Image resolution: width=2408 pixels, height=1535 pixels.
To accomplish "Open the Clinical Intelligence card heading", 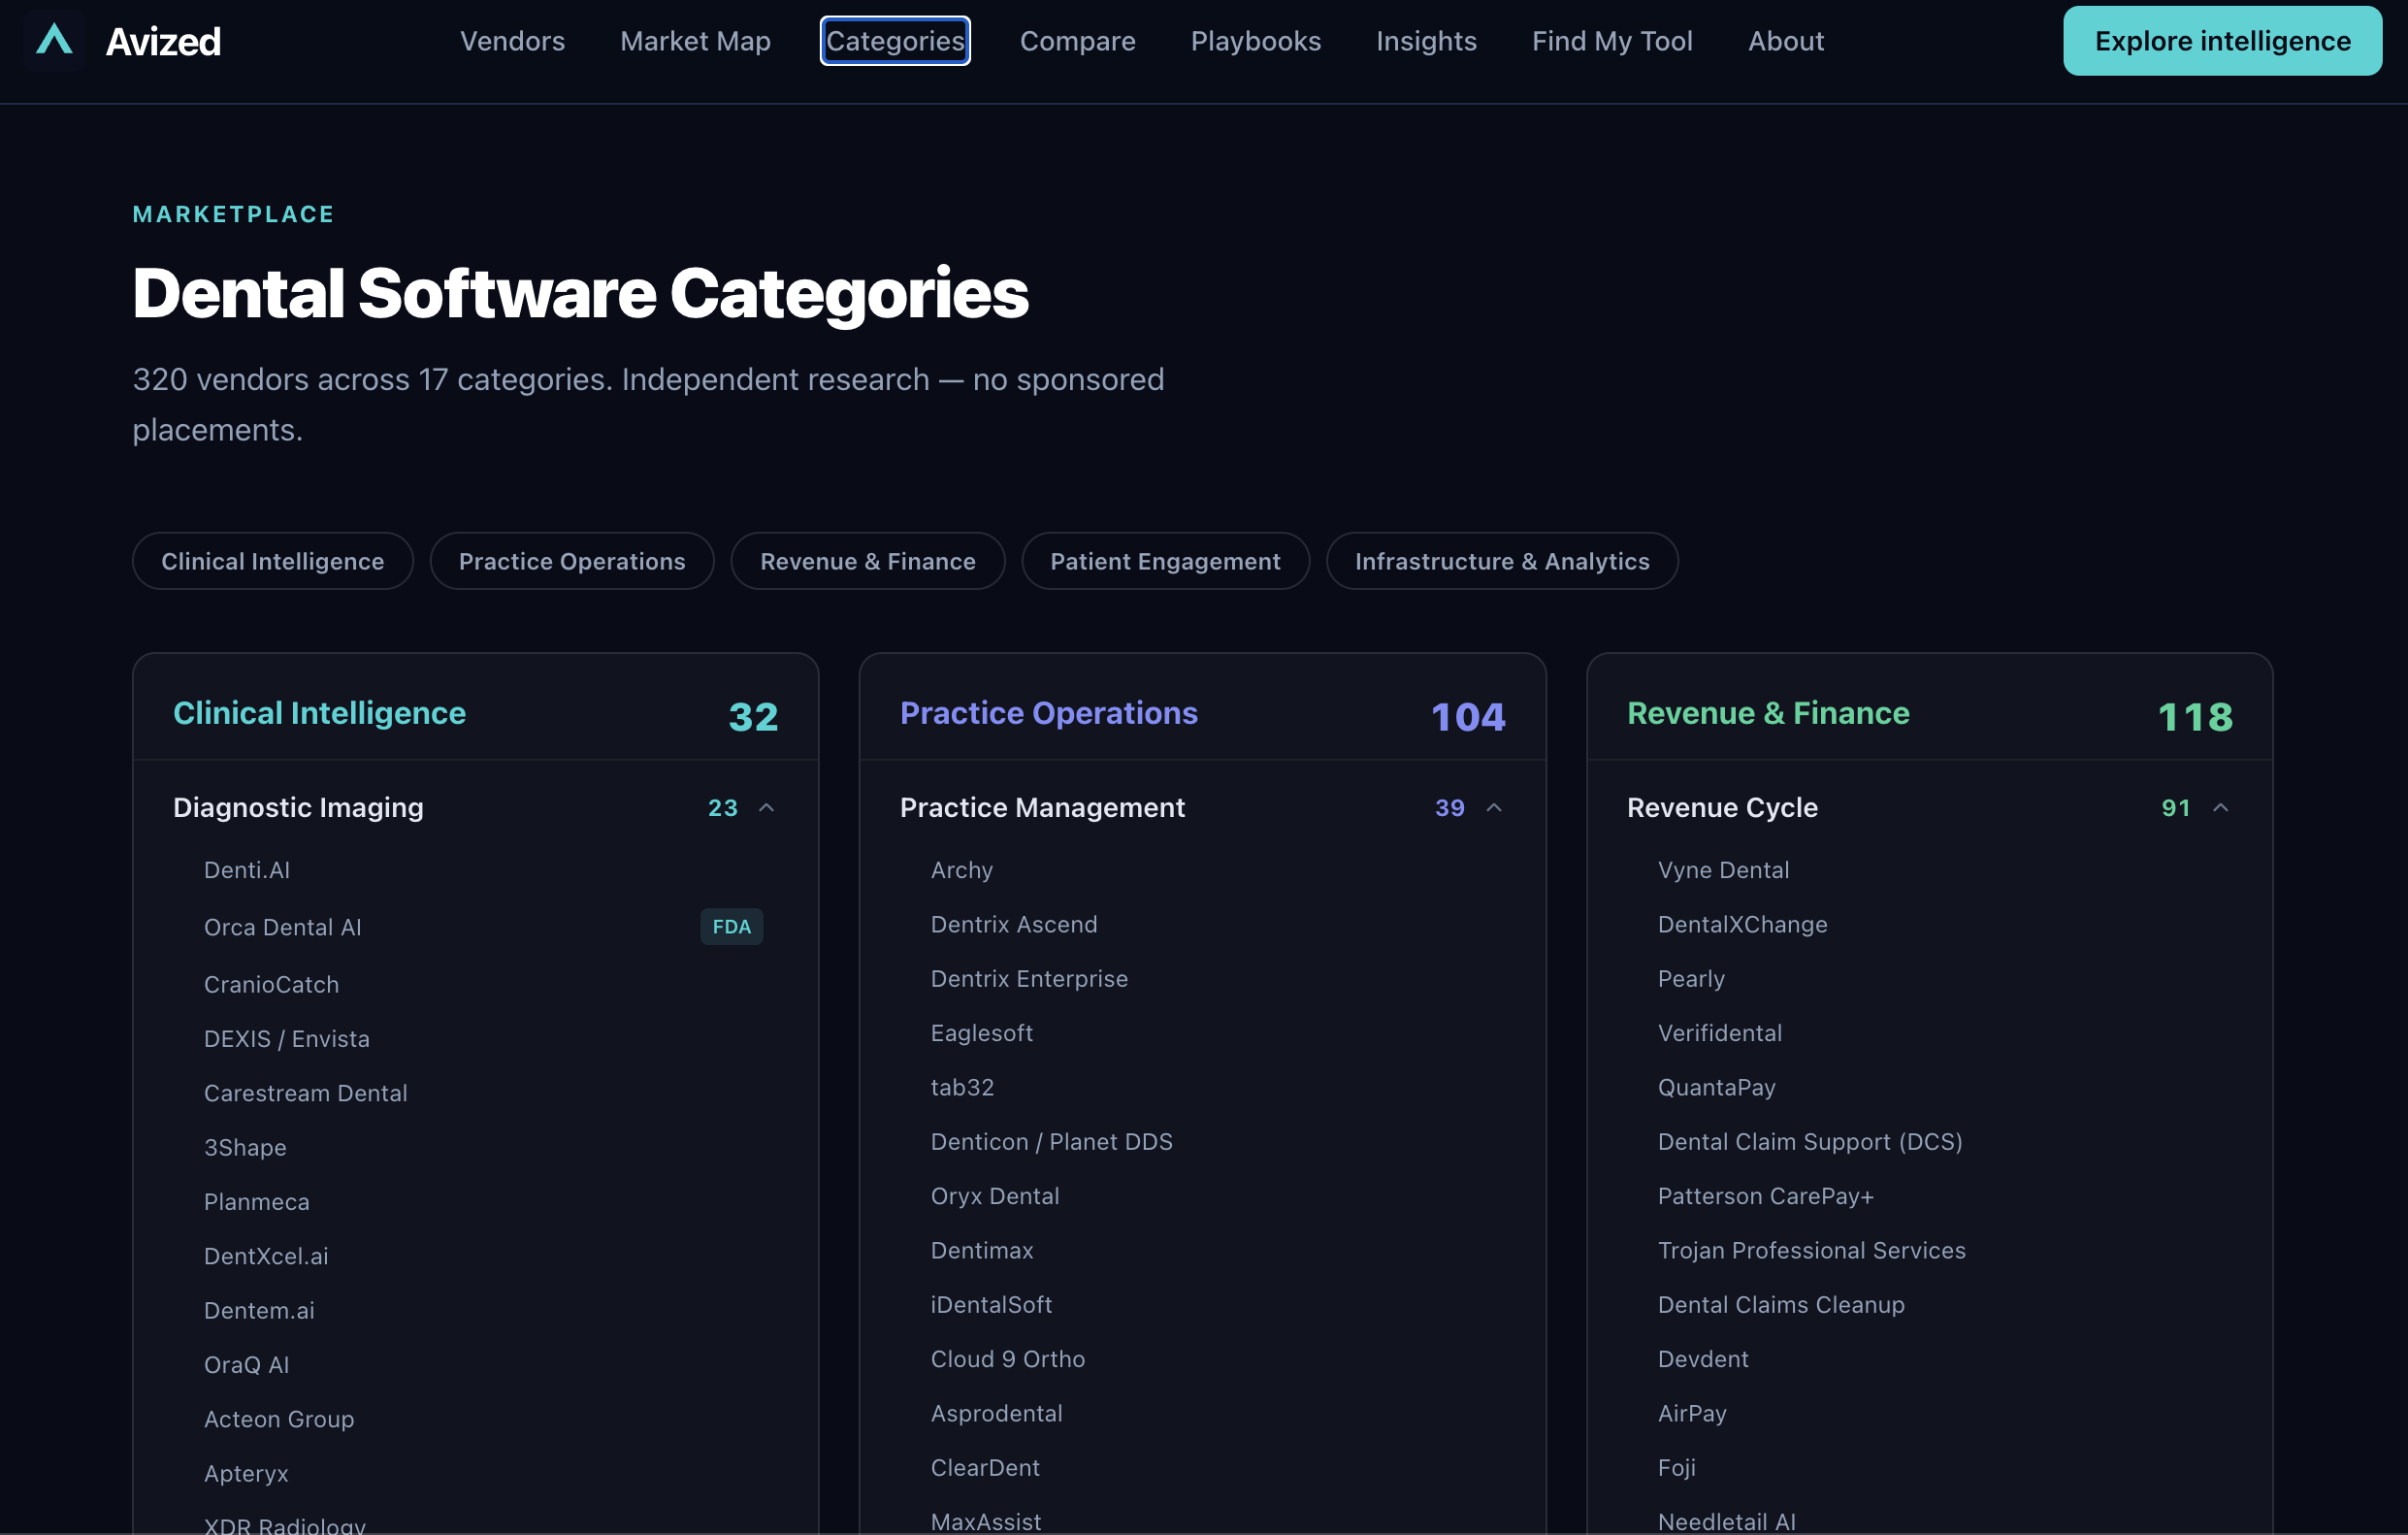I will coord(319,713).
